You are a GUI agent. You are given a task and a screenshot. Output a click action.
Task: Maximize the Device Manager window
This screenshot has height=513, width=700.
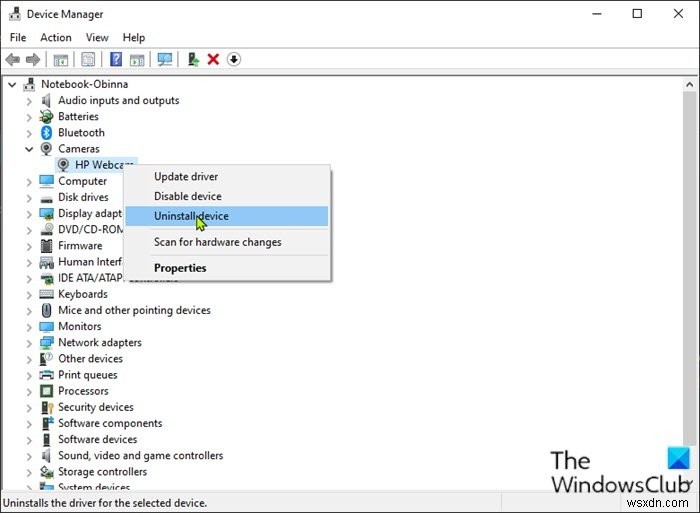point(638,14)
